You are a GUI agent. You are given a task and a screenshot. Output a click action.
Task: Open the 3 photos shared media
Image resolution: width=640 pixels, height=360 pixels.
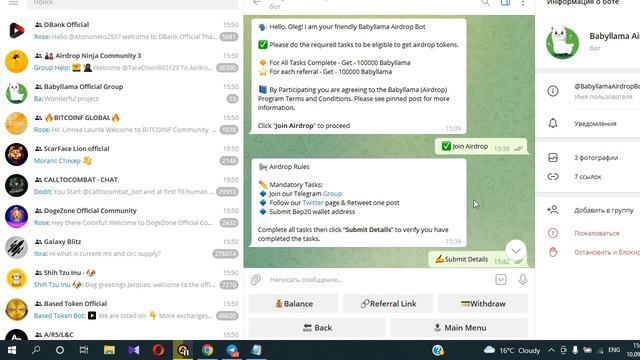[x=588, y=158]
